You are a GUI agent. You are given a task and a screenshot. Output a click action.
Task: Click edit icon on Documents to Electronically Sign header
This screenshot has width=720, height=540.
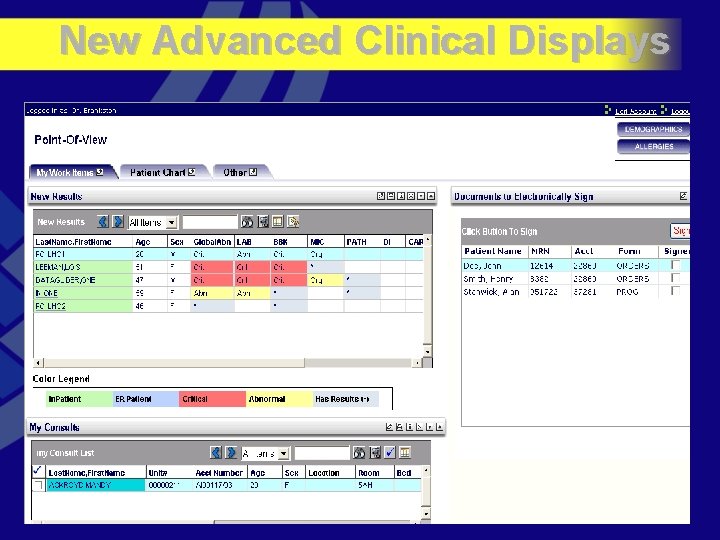[683, 196]
